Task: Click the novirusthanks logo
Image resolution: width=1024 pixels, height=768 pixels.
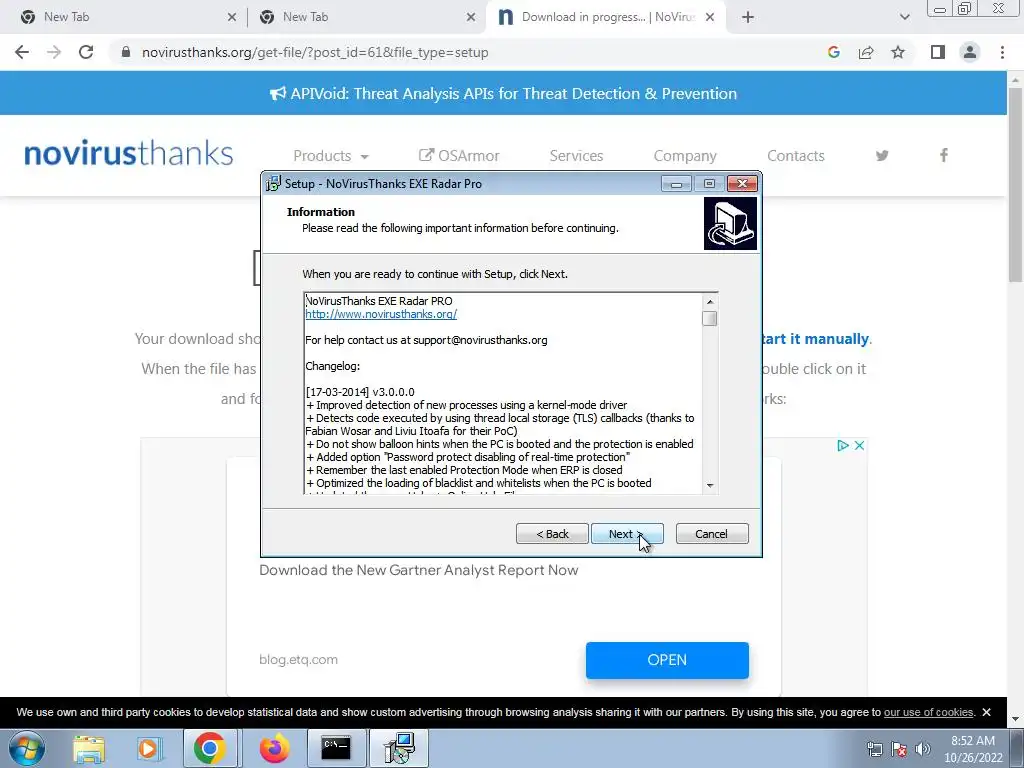Action: pyautogui.click(x=129, y=153)
